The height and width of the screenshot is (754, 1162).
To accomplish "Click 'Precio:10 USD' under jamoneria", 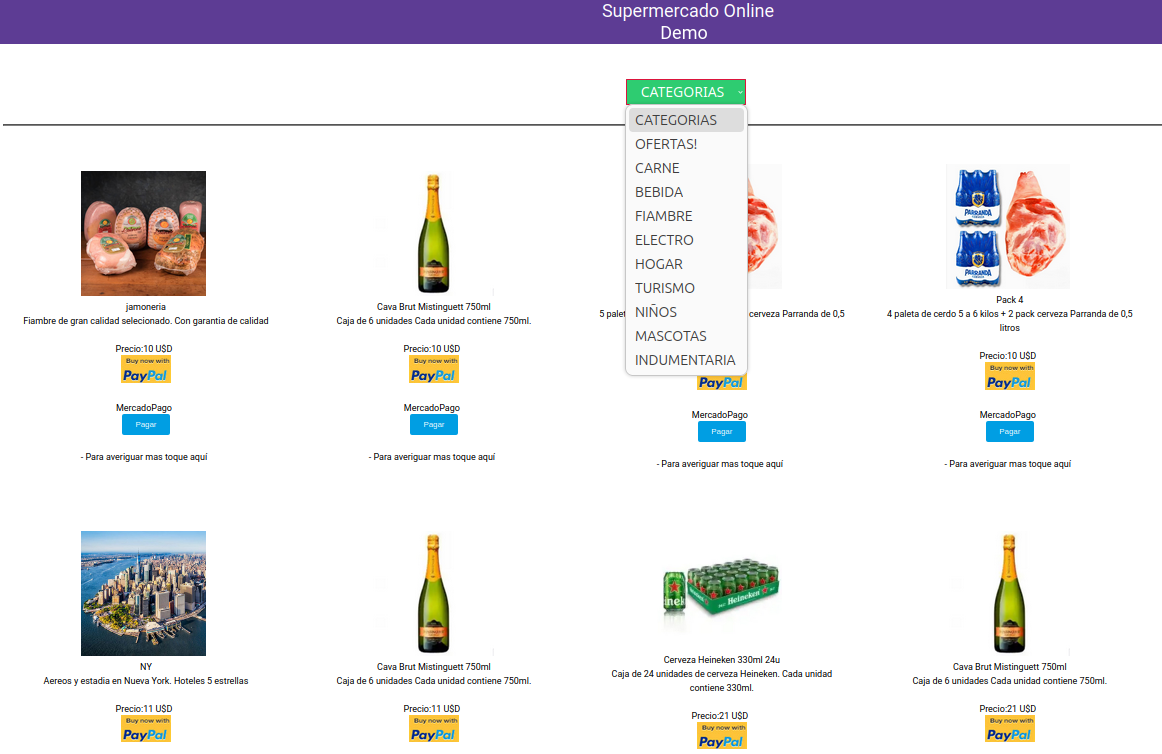I will [x=144, y=348].
